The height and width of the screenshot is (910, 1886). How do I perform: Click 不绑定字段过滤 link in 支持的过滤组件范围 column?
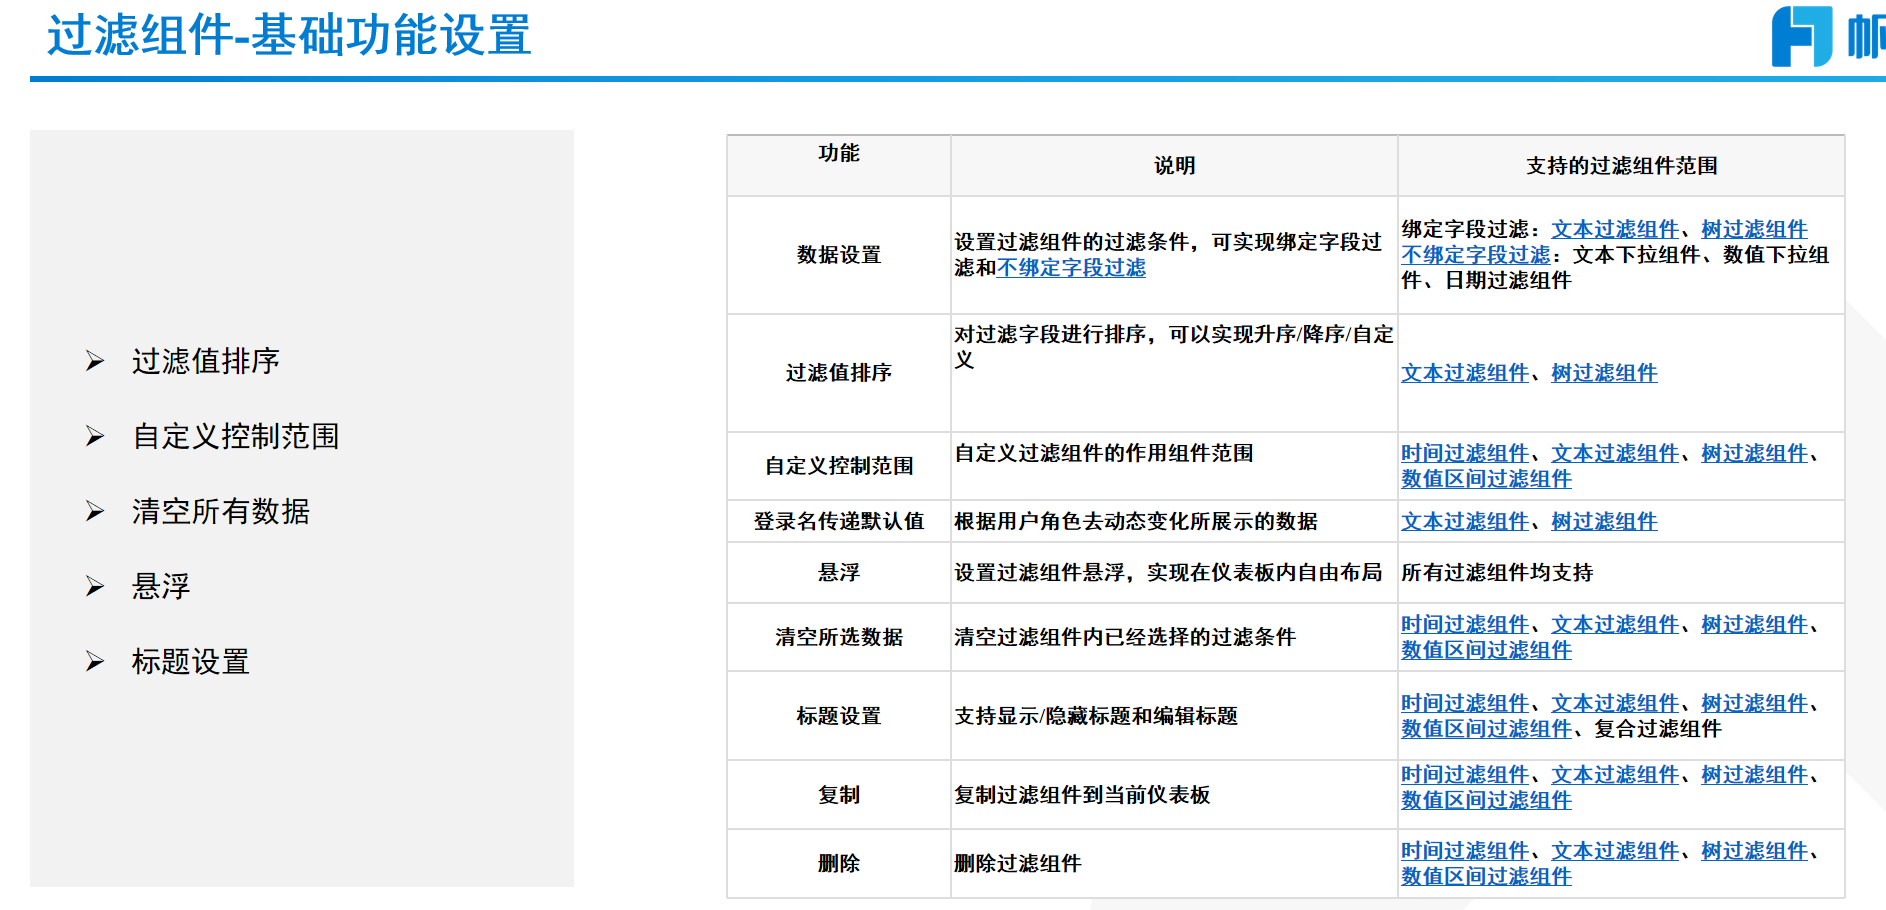pyautogui.click(x=1475, y=255)
